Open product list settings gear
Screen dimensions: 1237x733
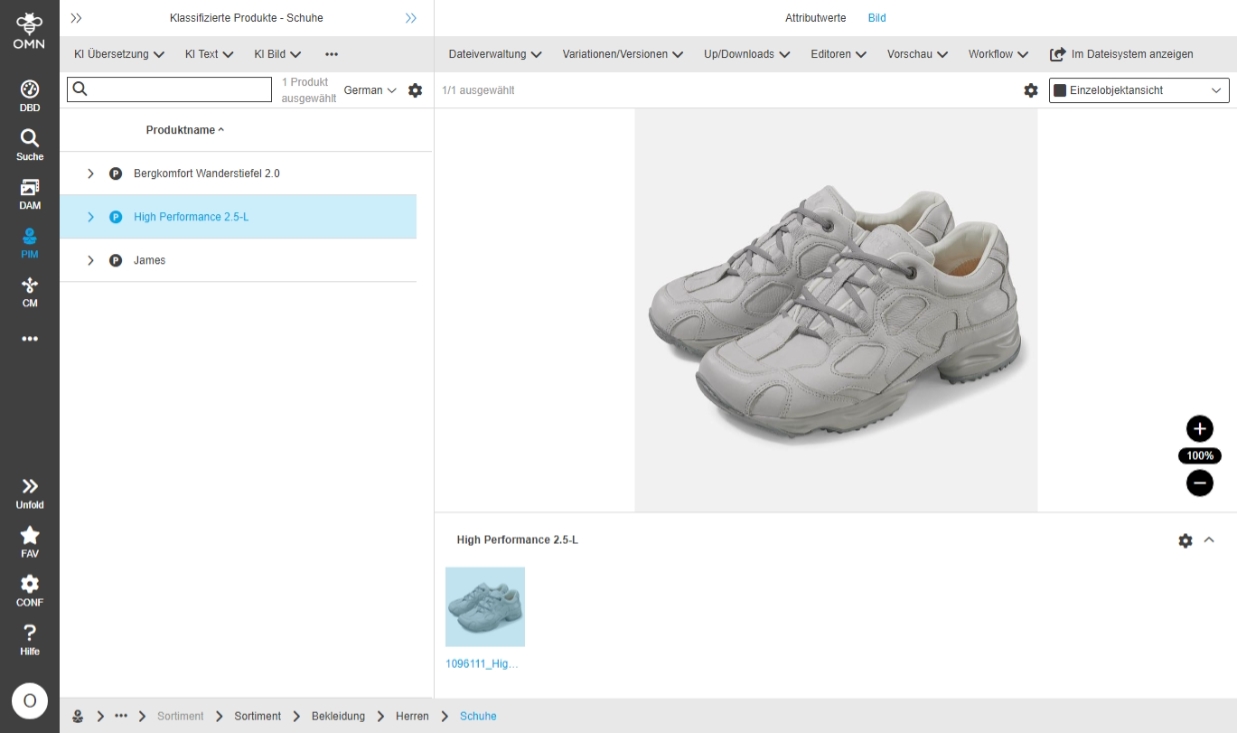(416, 90)
